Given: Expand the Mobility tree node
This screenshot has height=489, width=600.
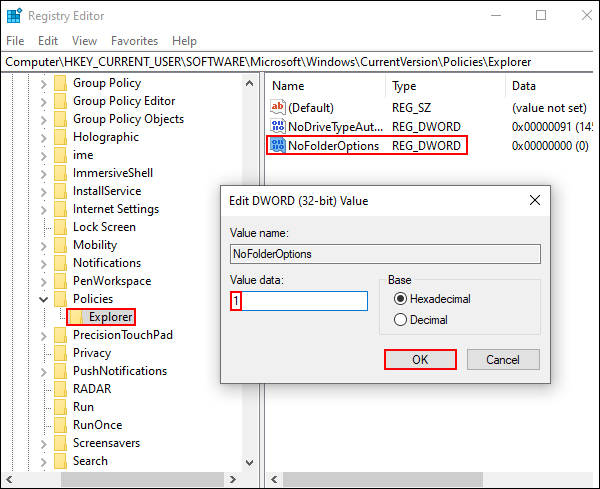Looking at the screenshot, I should click(44, 246).
